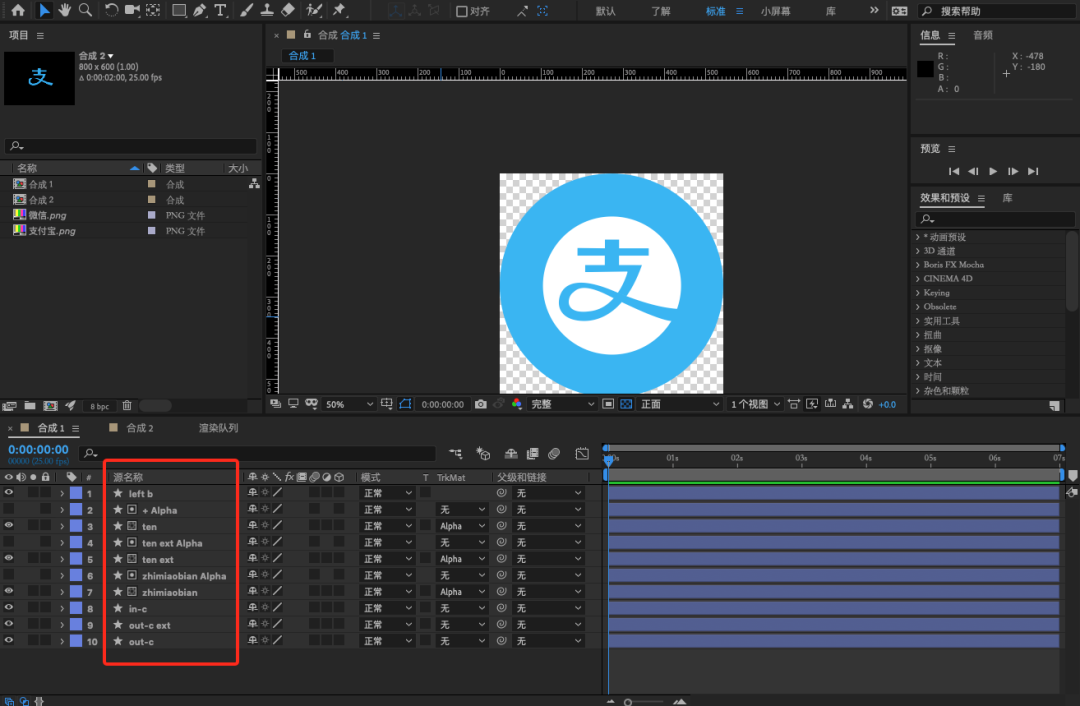Create new folder in Project panel
Image resolution: width=1080 pixels, height=706 pixels.
30,406
